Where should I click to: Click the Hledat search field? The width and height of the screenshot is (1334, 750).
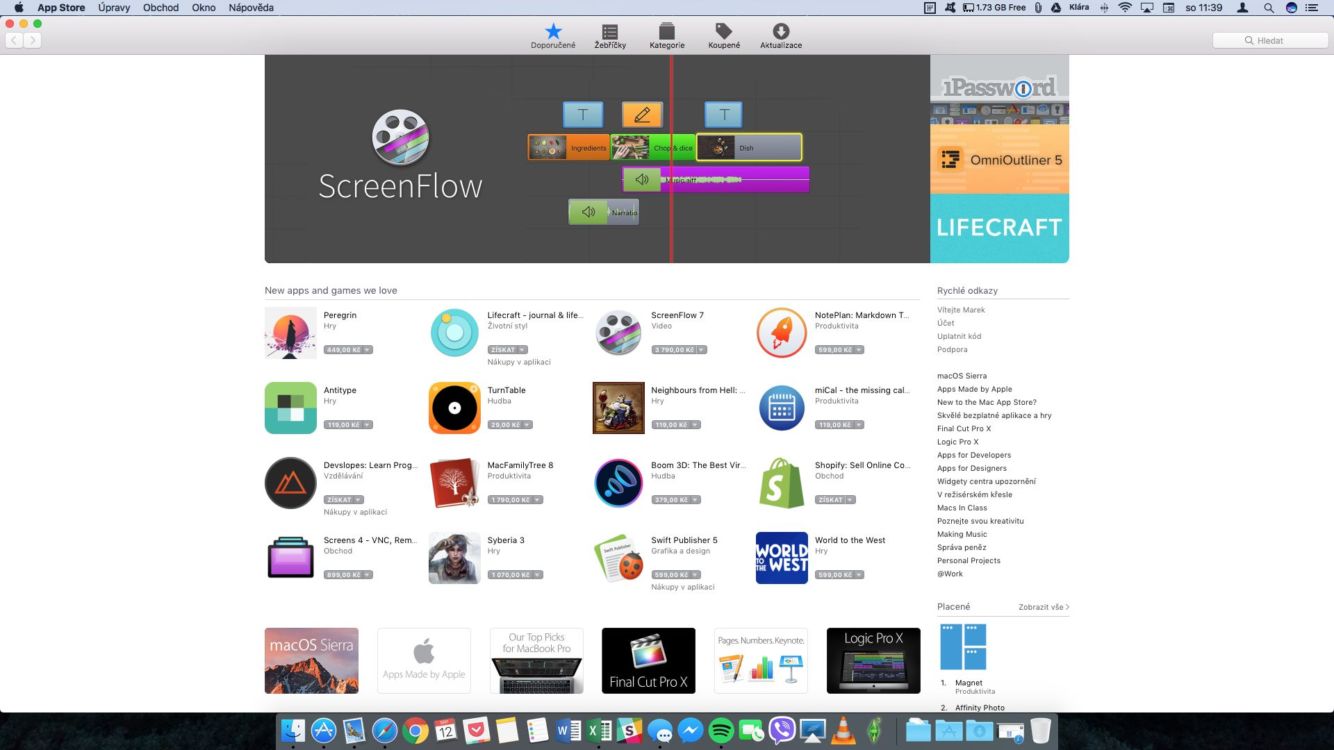pos(1270,40)
